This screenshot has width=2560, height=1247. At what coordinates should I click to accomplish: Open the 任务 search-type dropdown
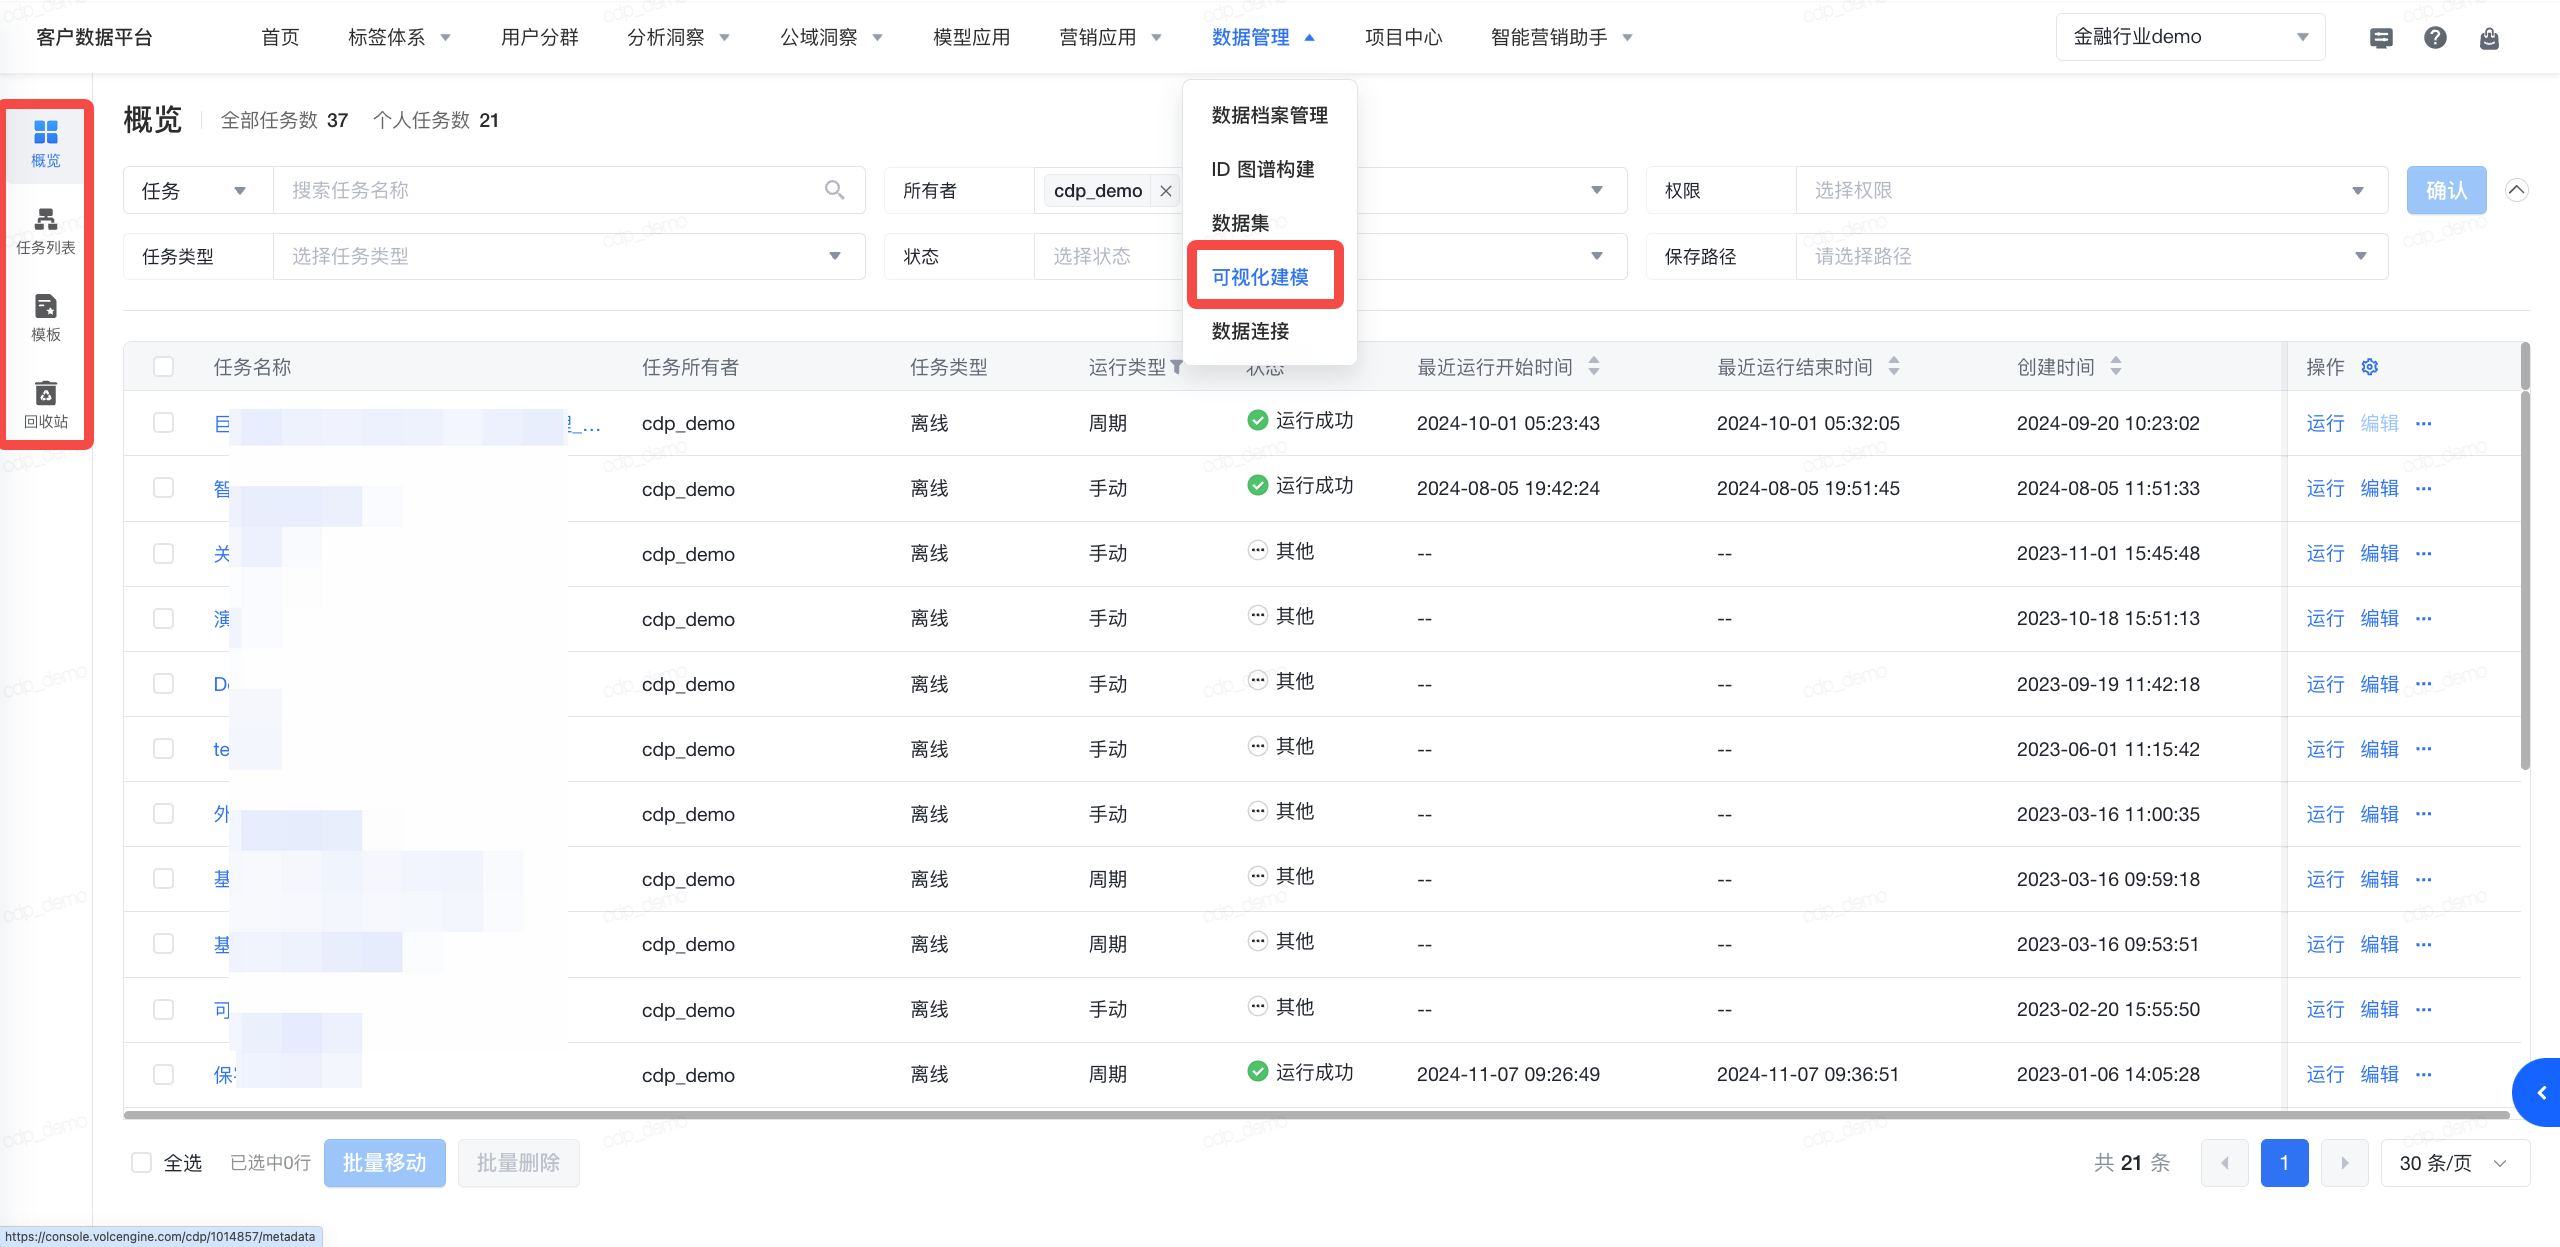click(x=198, y=190)
